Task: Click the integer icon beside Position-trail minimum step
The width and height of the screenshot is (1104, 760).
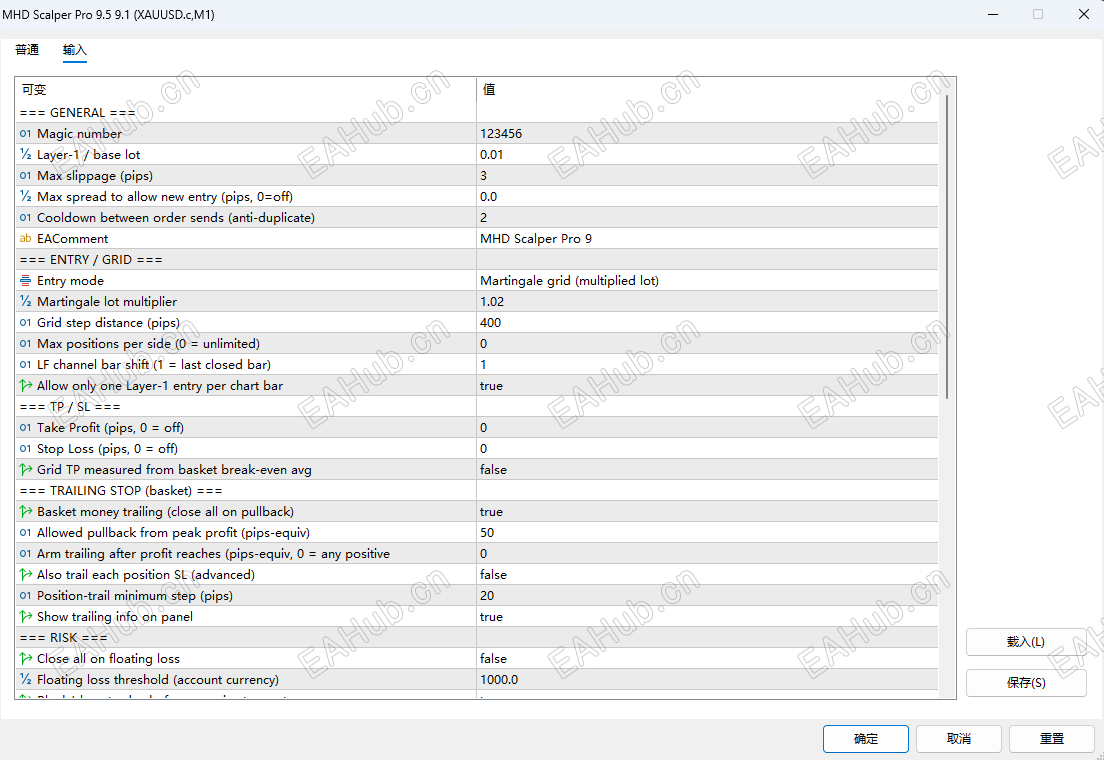Action: [x=25, y=595]
